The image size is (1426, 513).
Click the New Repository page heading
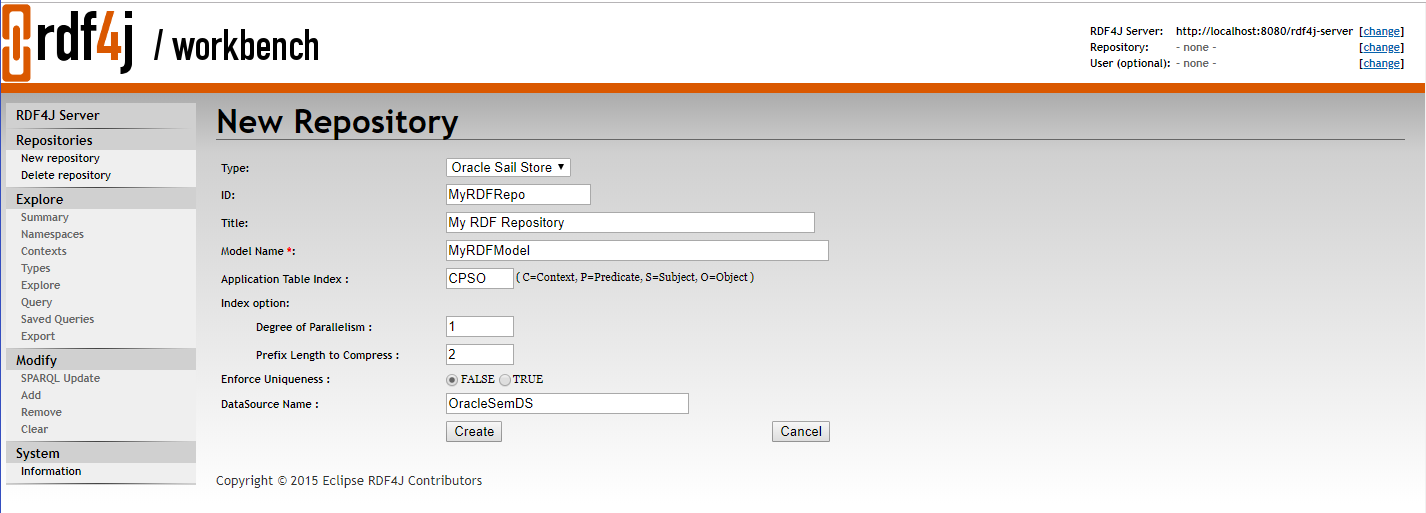point(337,122)
